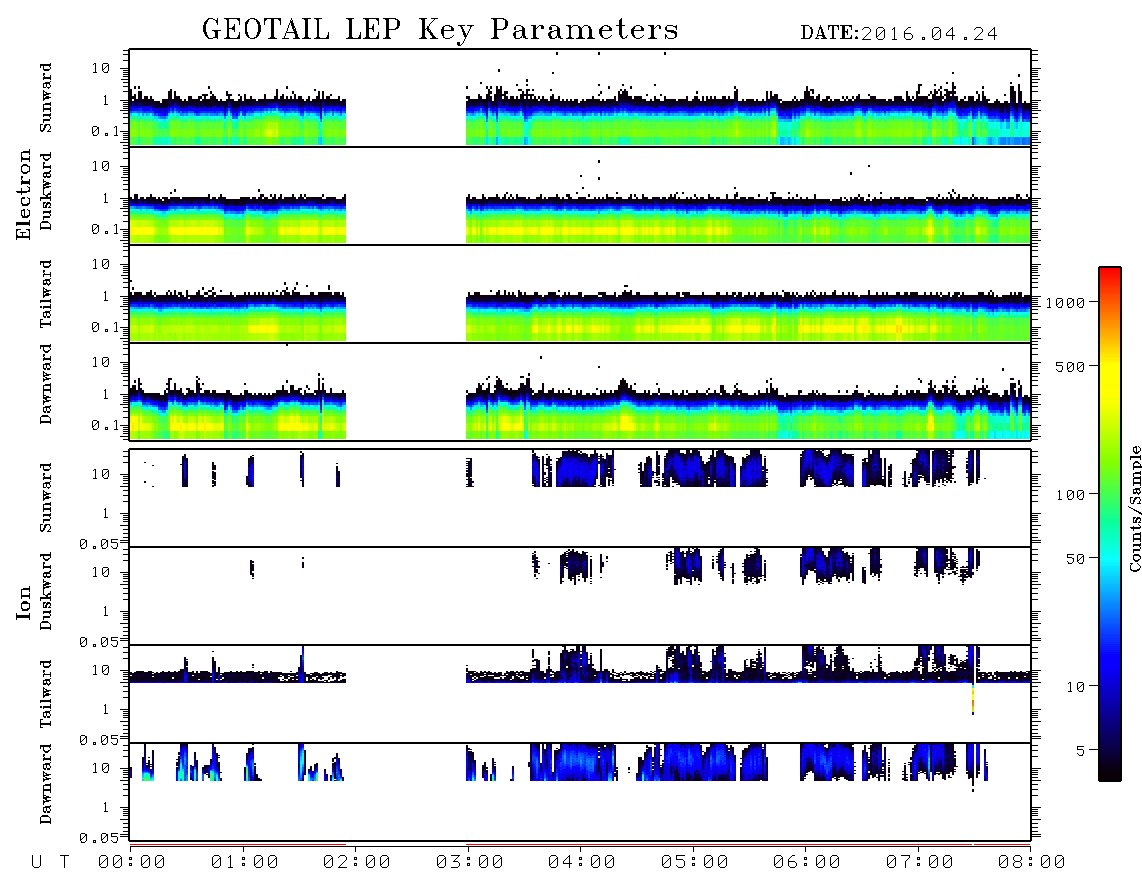Click the colorbar tick label 1000
The image size is (1142, 880).
click(x=1065, y=302)
